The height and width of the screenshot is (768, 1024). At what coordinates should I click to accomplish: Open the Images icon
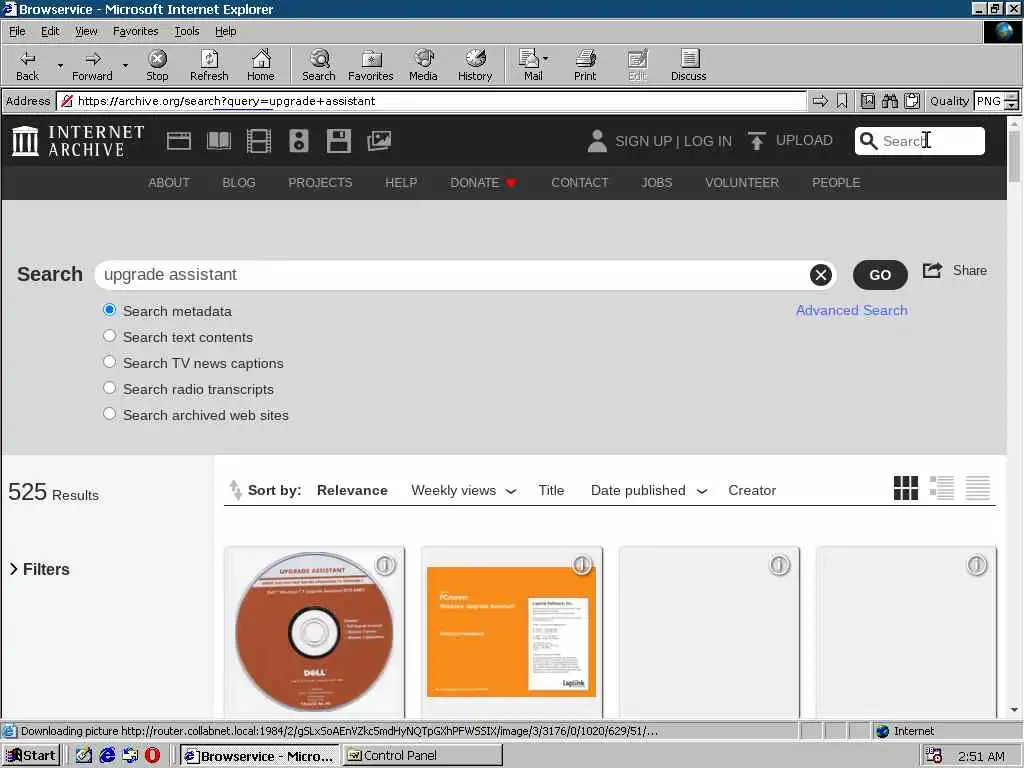(x=379, y=141)
